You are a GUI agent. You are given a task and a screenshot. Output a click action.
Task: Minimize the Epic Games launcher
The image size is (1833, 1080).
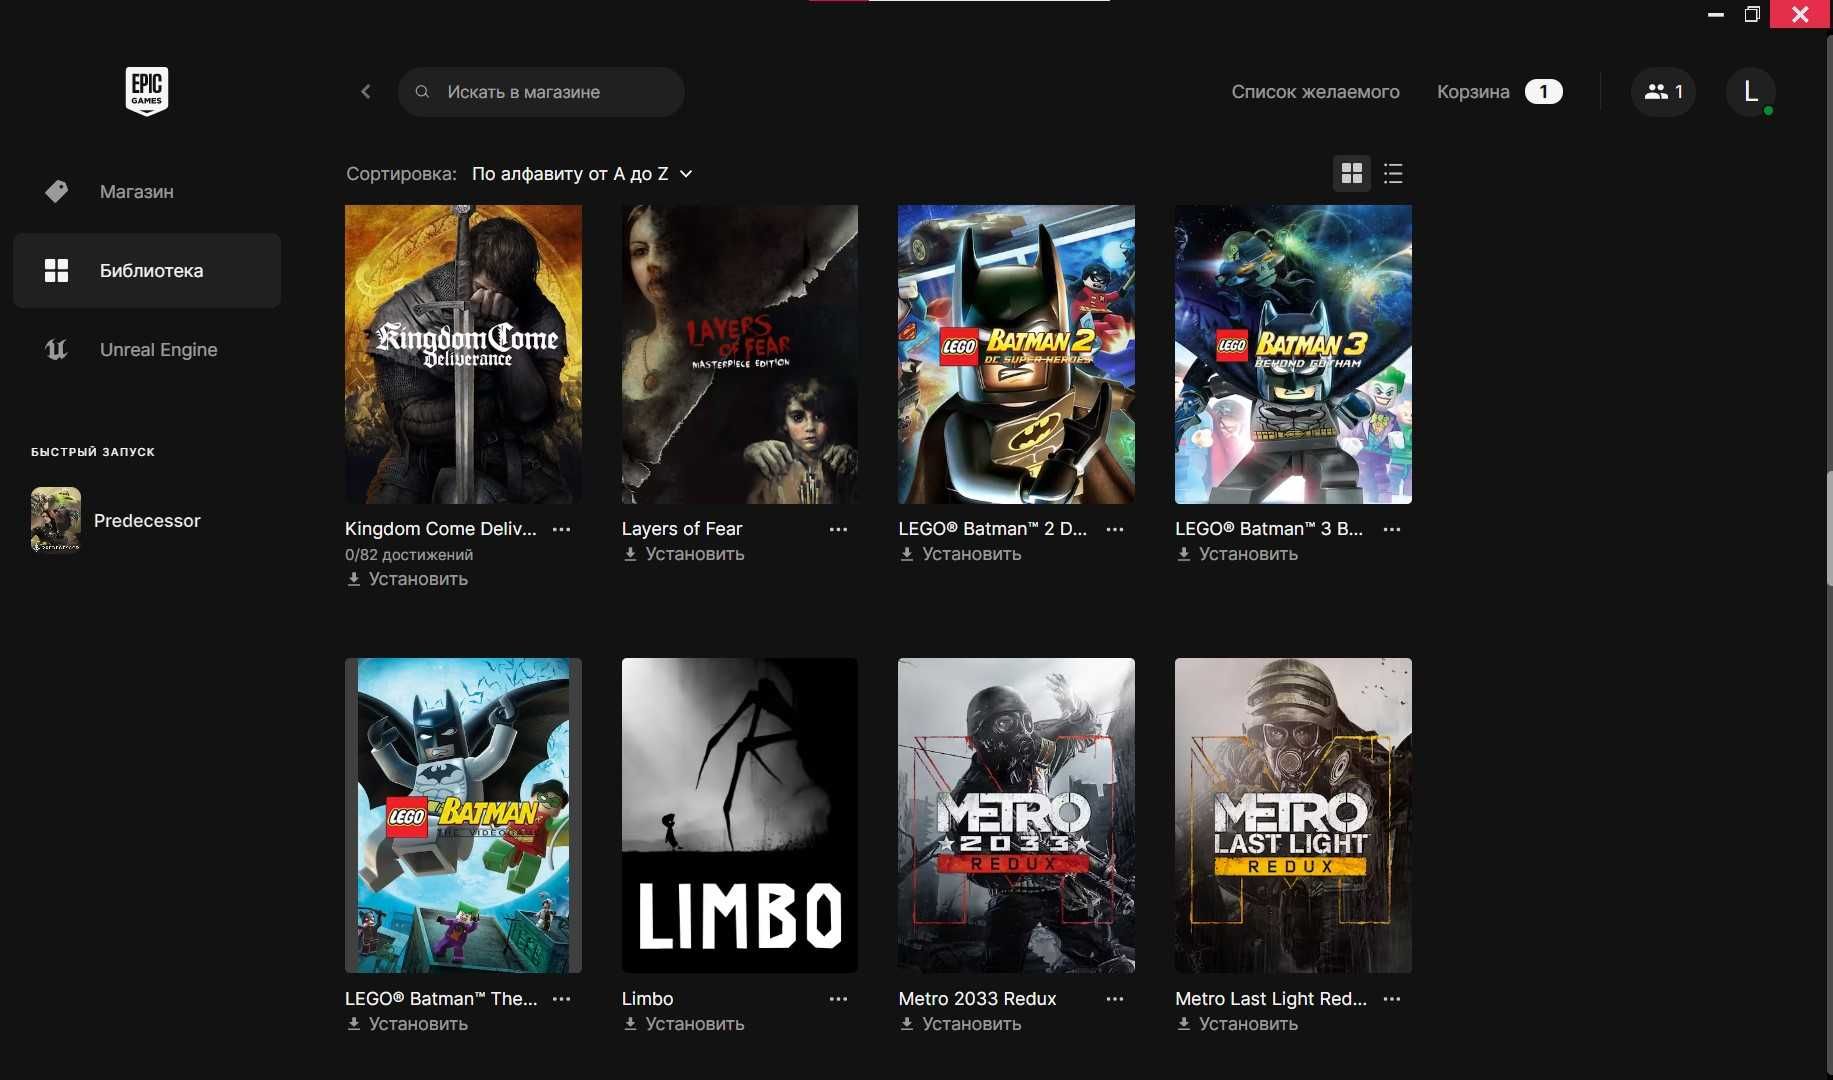(1716, 14)
